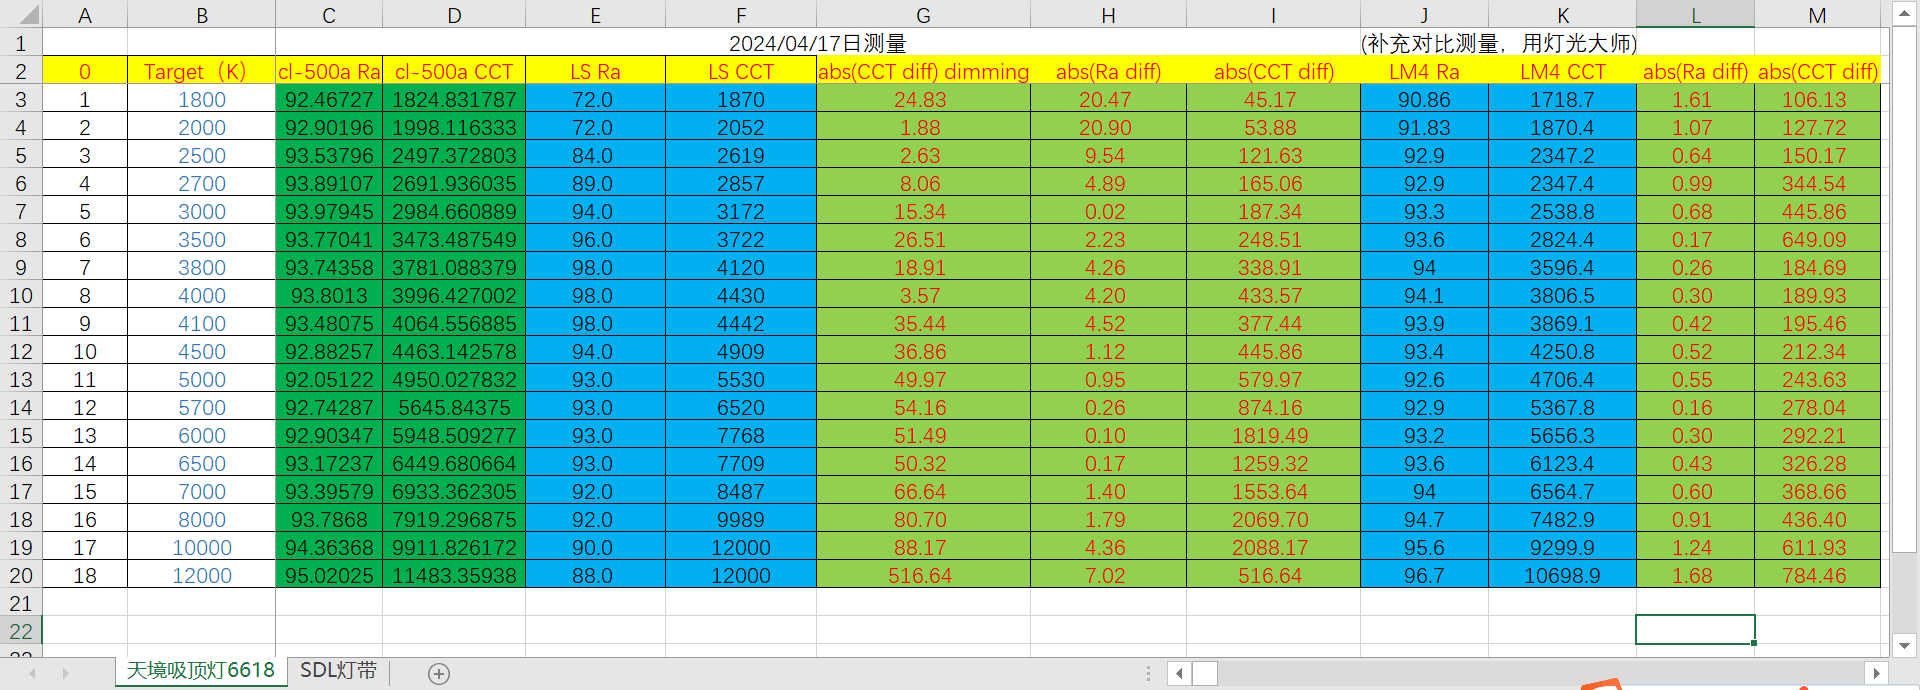Image resolution: width=1920 pixels, height=690 pixels.
Task: Add a new sheet with plus icon
Action: [x=439, y=674]
